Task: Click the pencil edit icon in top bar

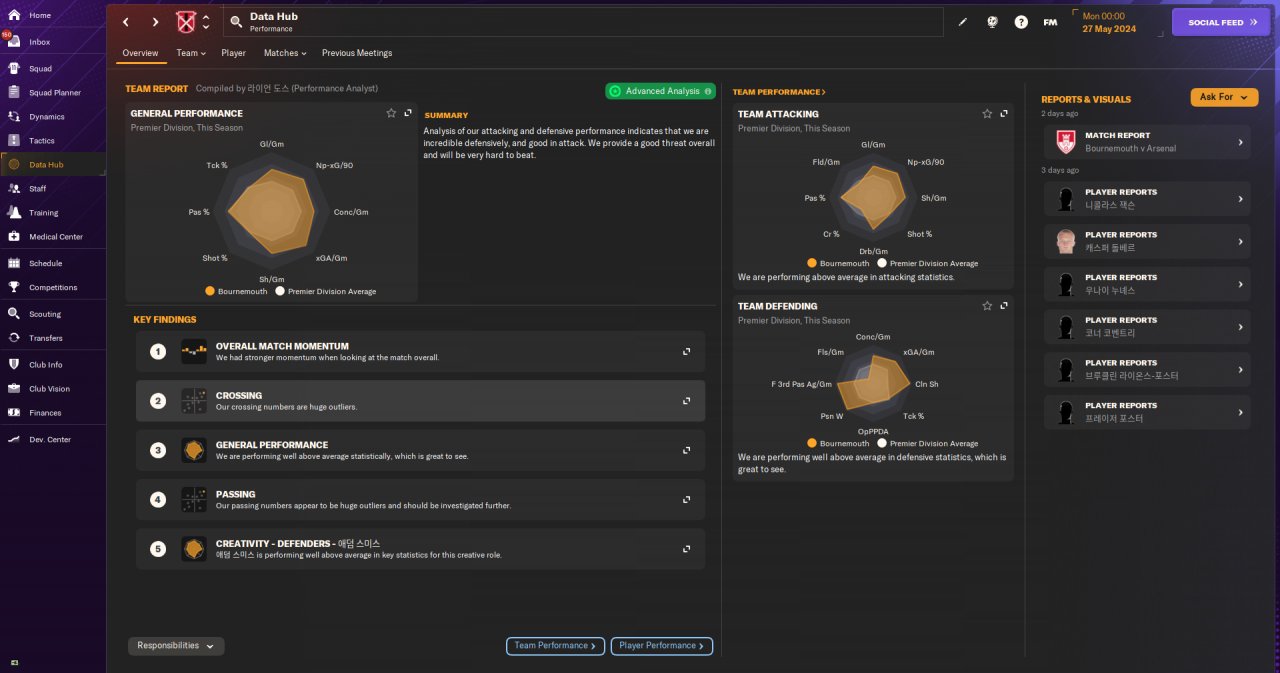Action: [x=963, y=22]
